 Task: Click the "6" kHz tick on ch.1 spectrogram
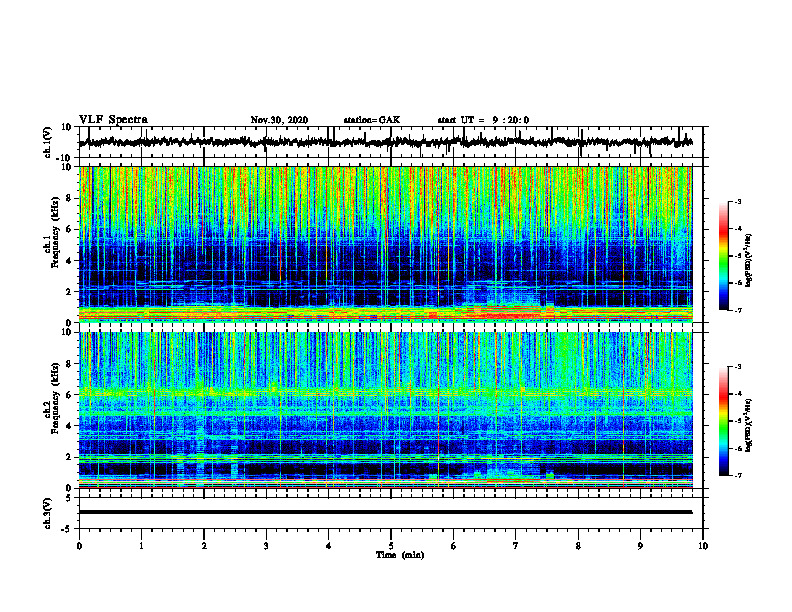(69, 230)
